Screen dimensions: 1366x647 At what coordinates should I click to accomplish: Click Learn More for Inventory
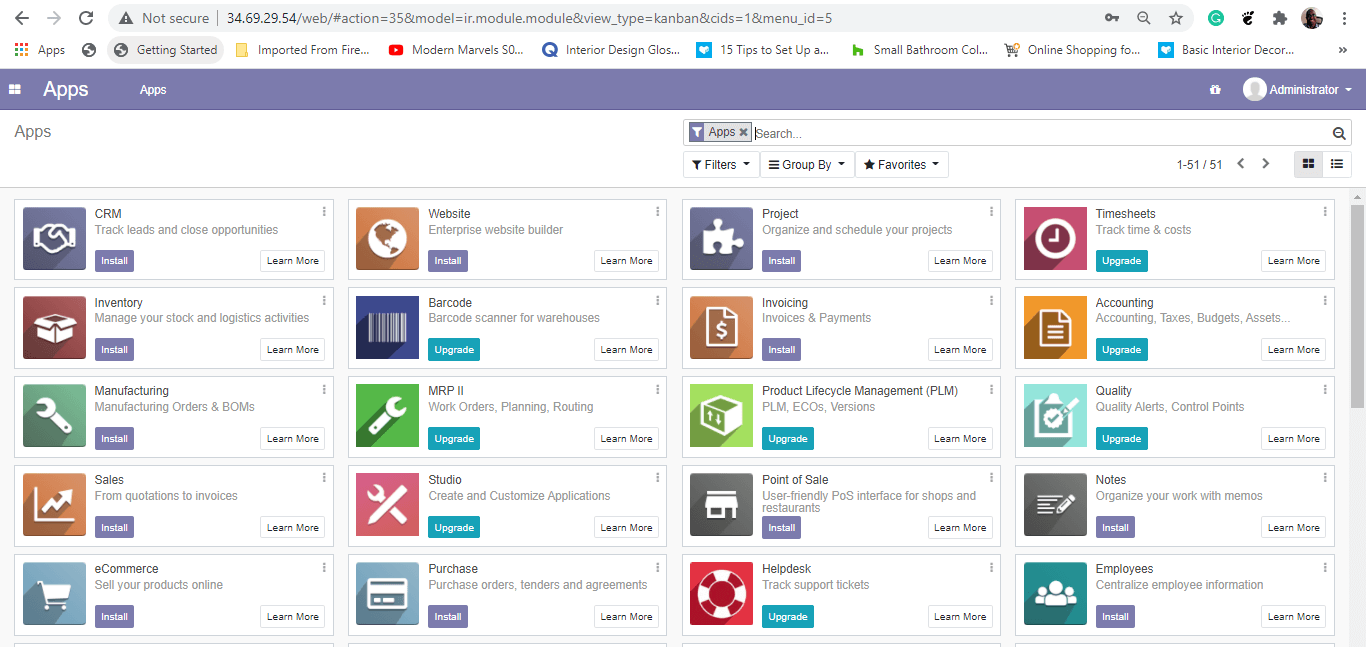pyautogui.click(x=293, y=350)
